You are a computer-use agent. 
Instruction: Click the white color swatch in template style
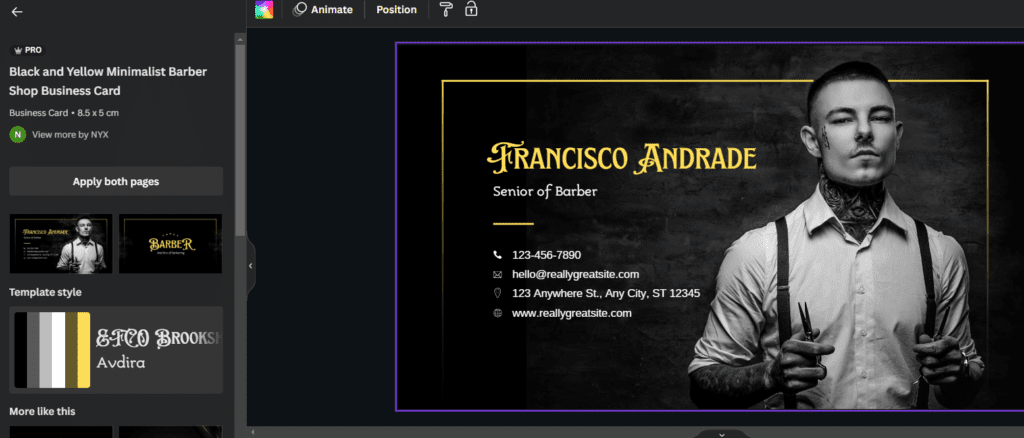(x=58, y=350)
